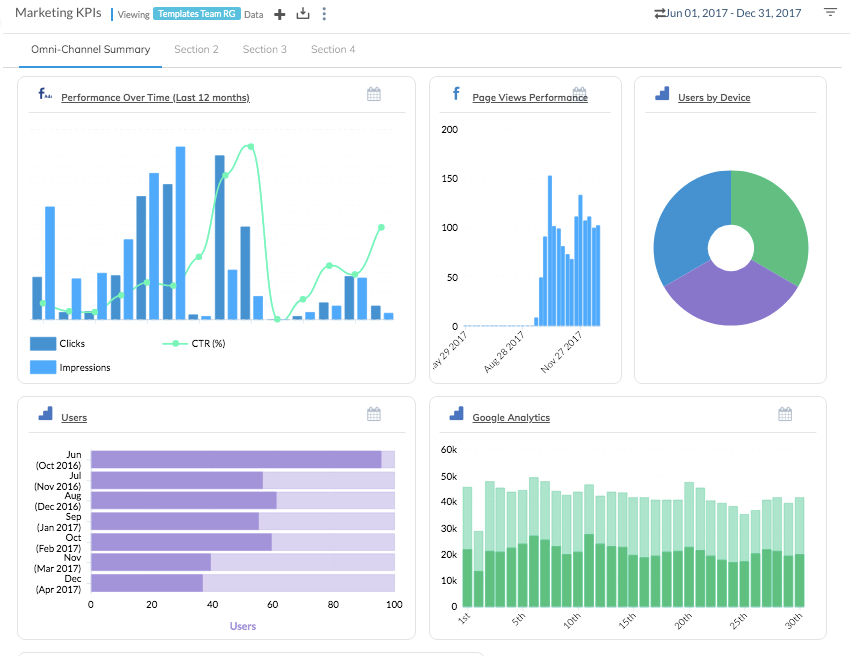Open the calendar icon on Performance Over Time
This screenshot has height=656, width=857.
pyautogui.click(x=374, y=93)
